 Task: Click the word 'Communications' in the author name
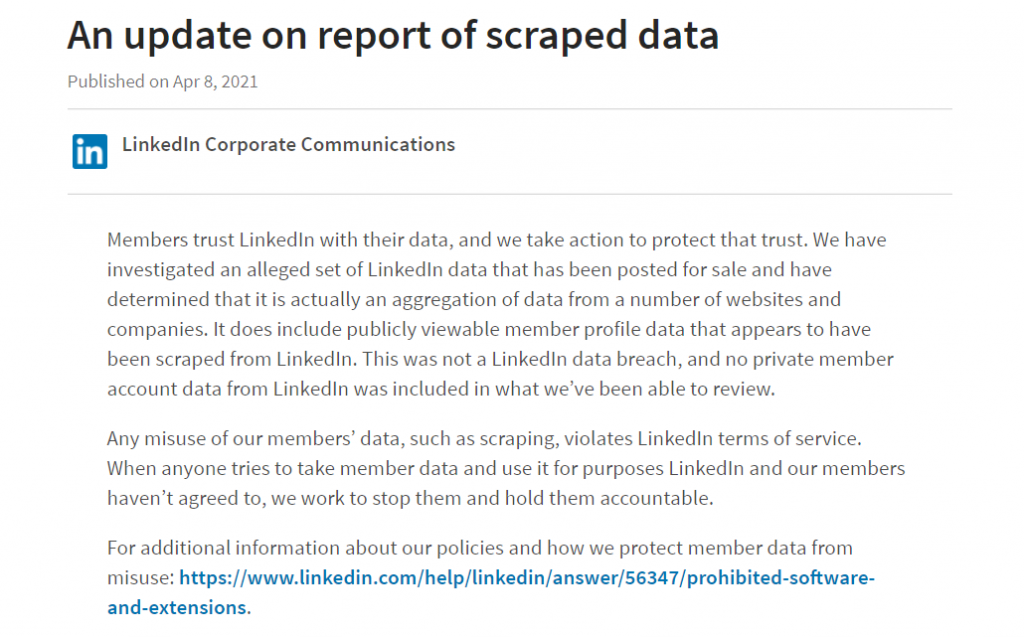378,144
